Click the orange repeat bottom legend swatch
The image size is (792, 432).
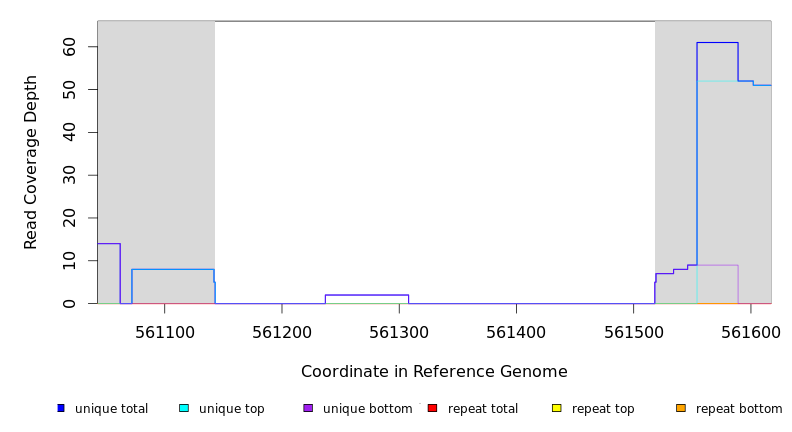(681, 408)
